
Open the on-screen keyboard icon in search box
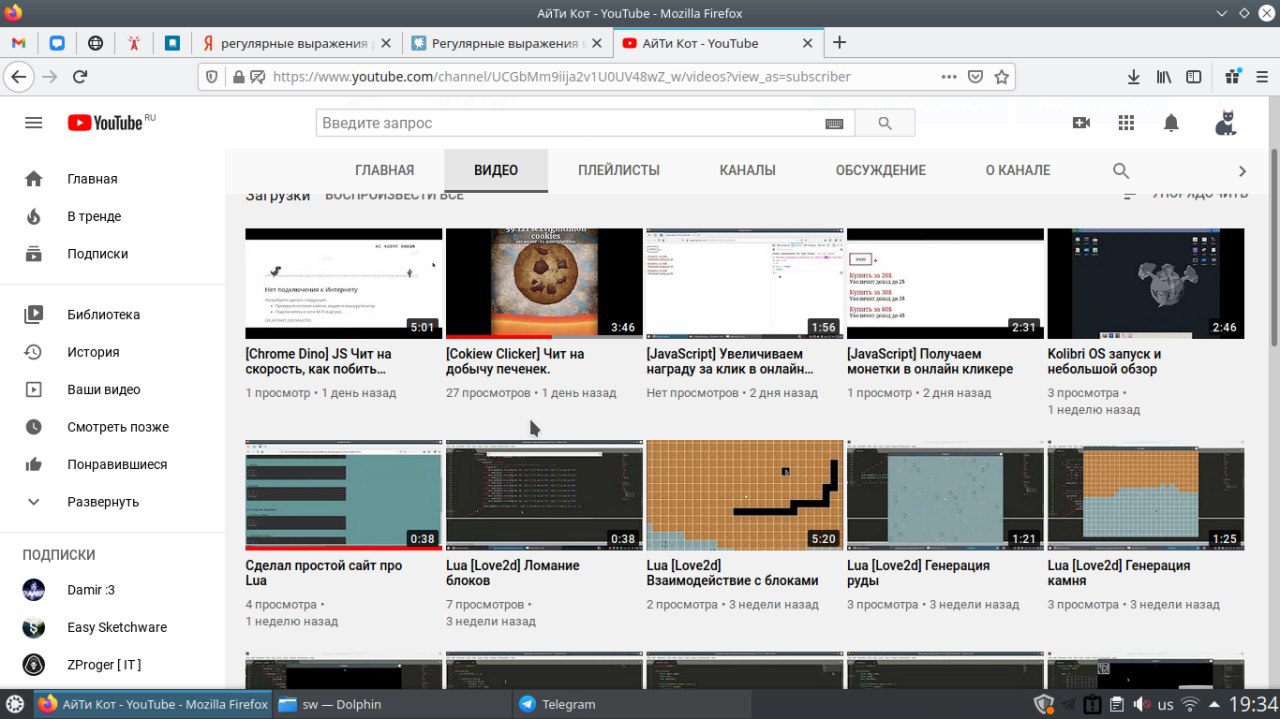[834, 123]
